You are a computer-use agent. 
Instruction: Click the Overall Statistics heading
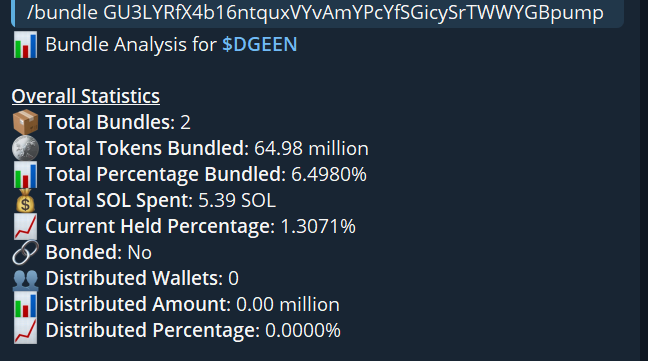[86, 96]
